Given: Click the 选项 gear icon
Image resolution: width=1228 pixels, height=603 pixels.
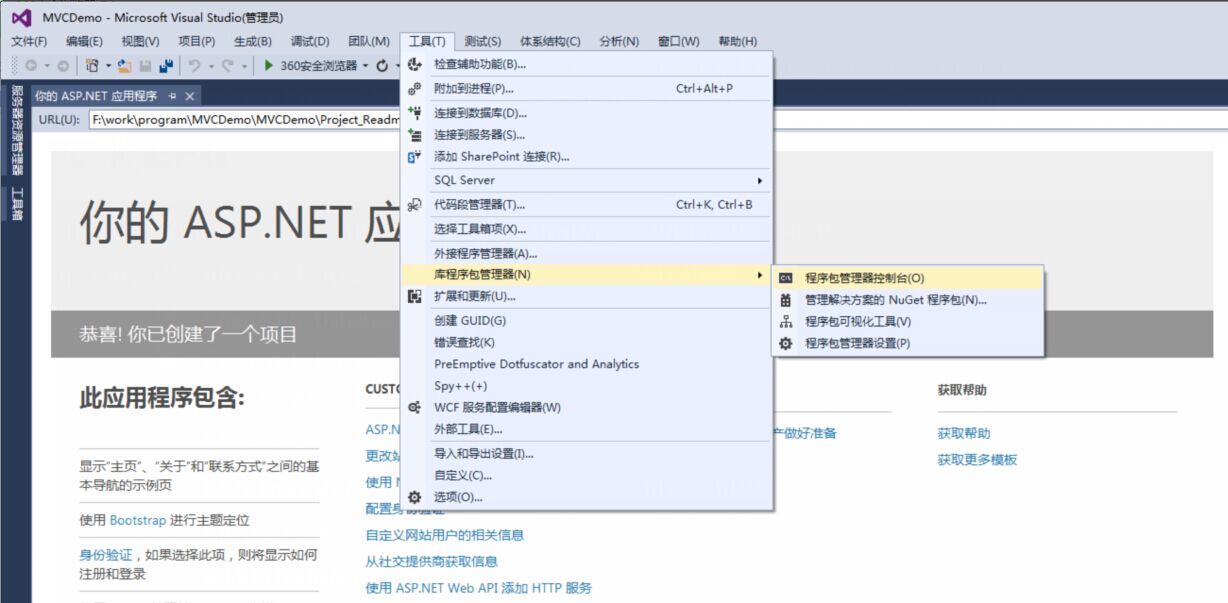Looking at the screenshot, I should coord(415,496).
